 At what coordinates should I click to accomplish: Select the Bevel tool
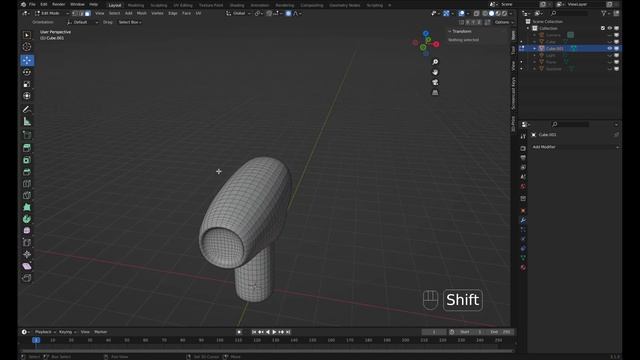coord(27,172)
